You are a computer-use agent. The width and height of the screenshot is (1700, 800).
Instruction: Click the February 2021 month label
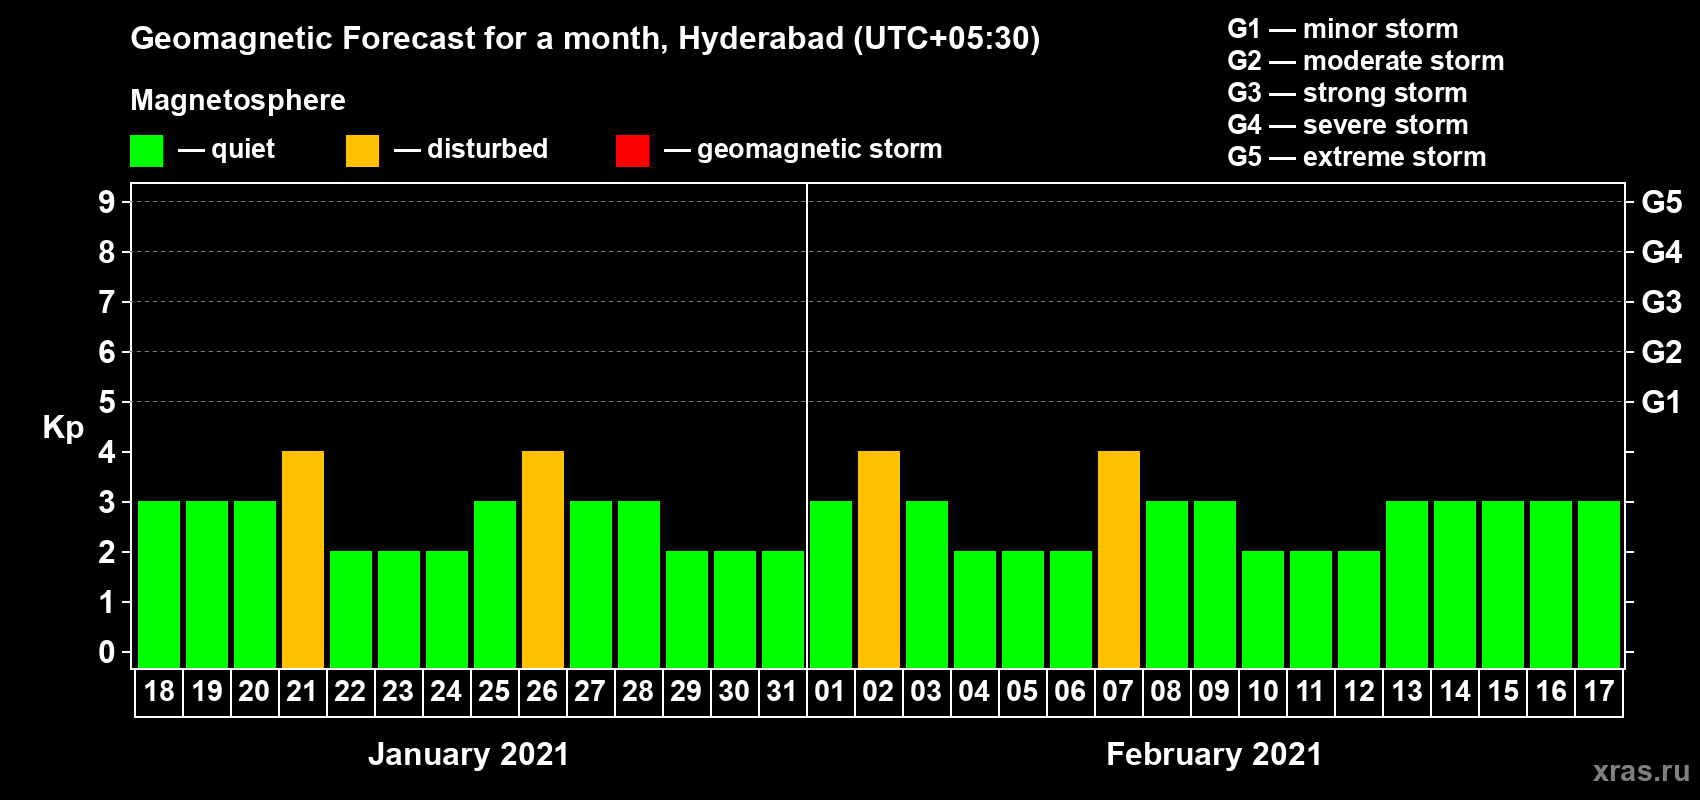(x=1214, y=754)
